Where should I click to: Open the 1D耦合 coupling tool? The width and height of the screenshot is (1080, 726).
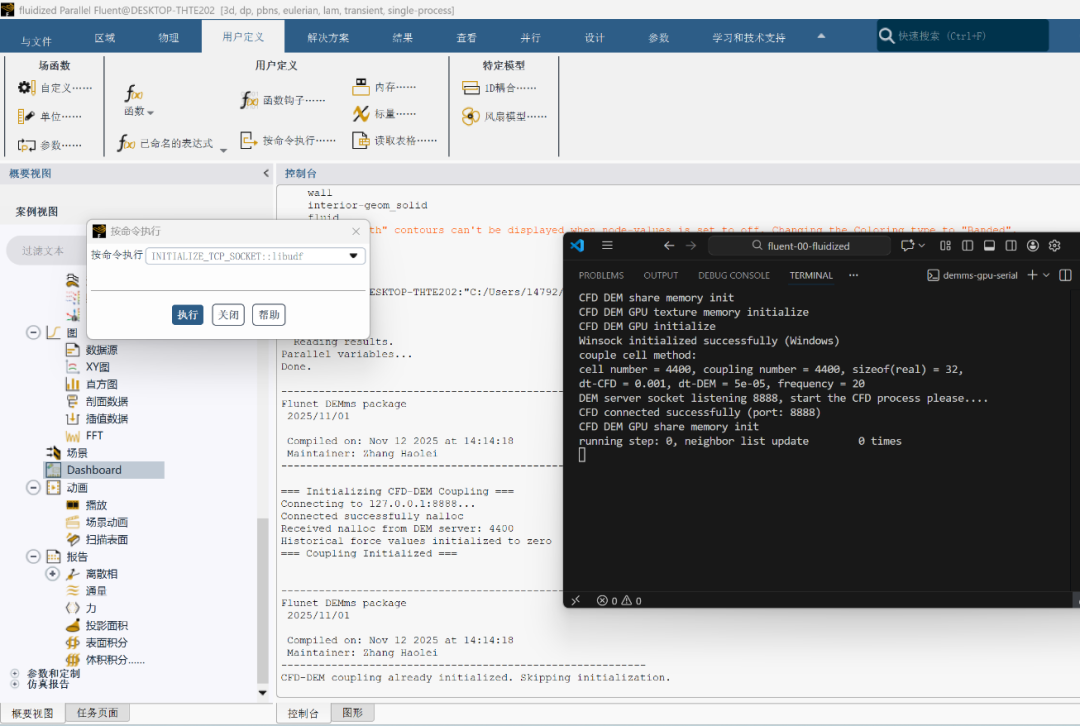coord(471,88)
